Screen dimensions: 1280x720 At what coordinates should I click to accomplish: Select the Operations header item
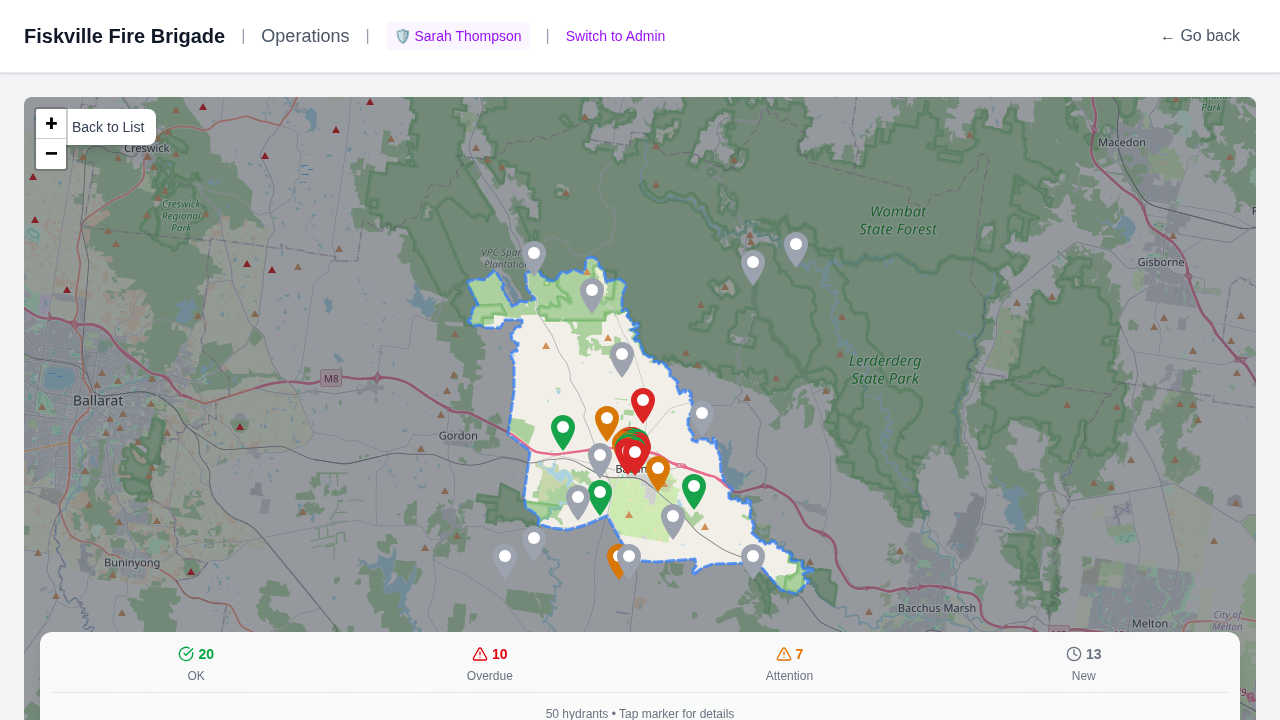(305, 36)
